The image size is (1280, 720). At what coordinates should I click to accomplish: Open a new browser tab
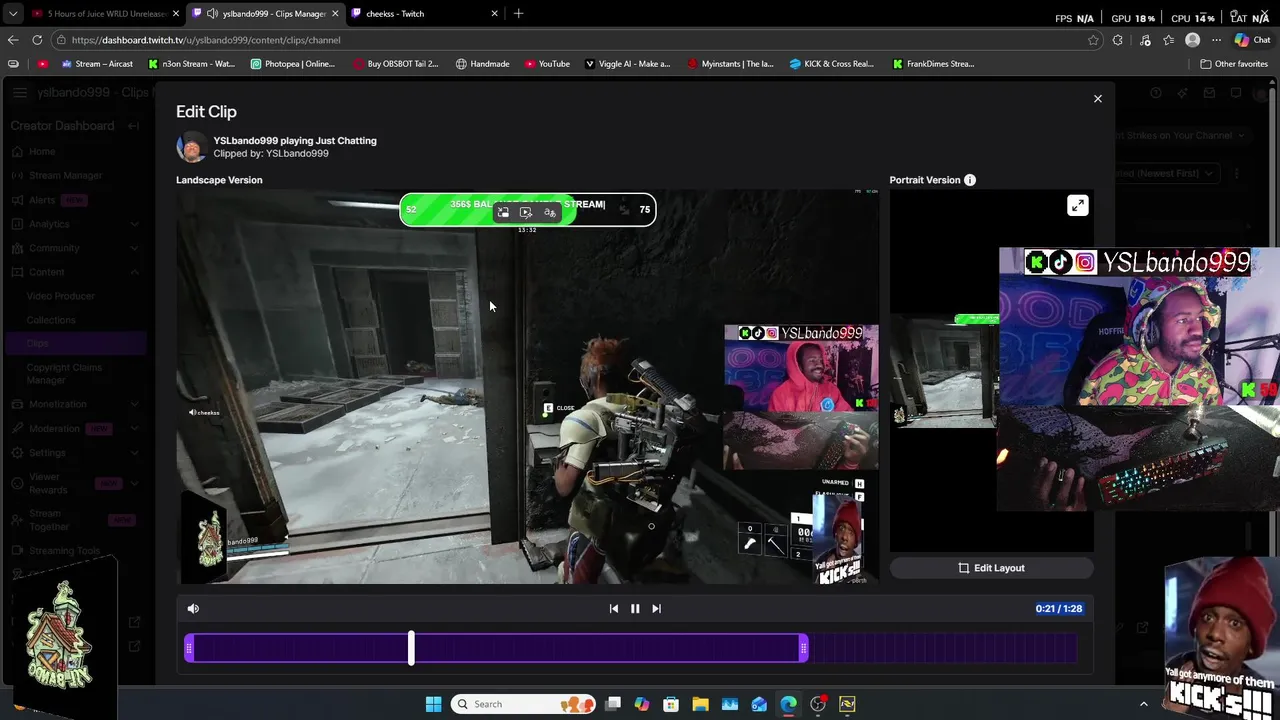(518, 14)
